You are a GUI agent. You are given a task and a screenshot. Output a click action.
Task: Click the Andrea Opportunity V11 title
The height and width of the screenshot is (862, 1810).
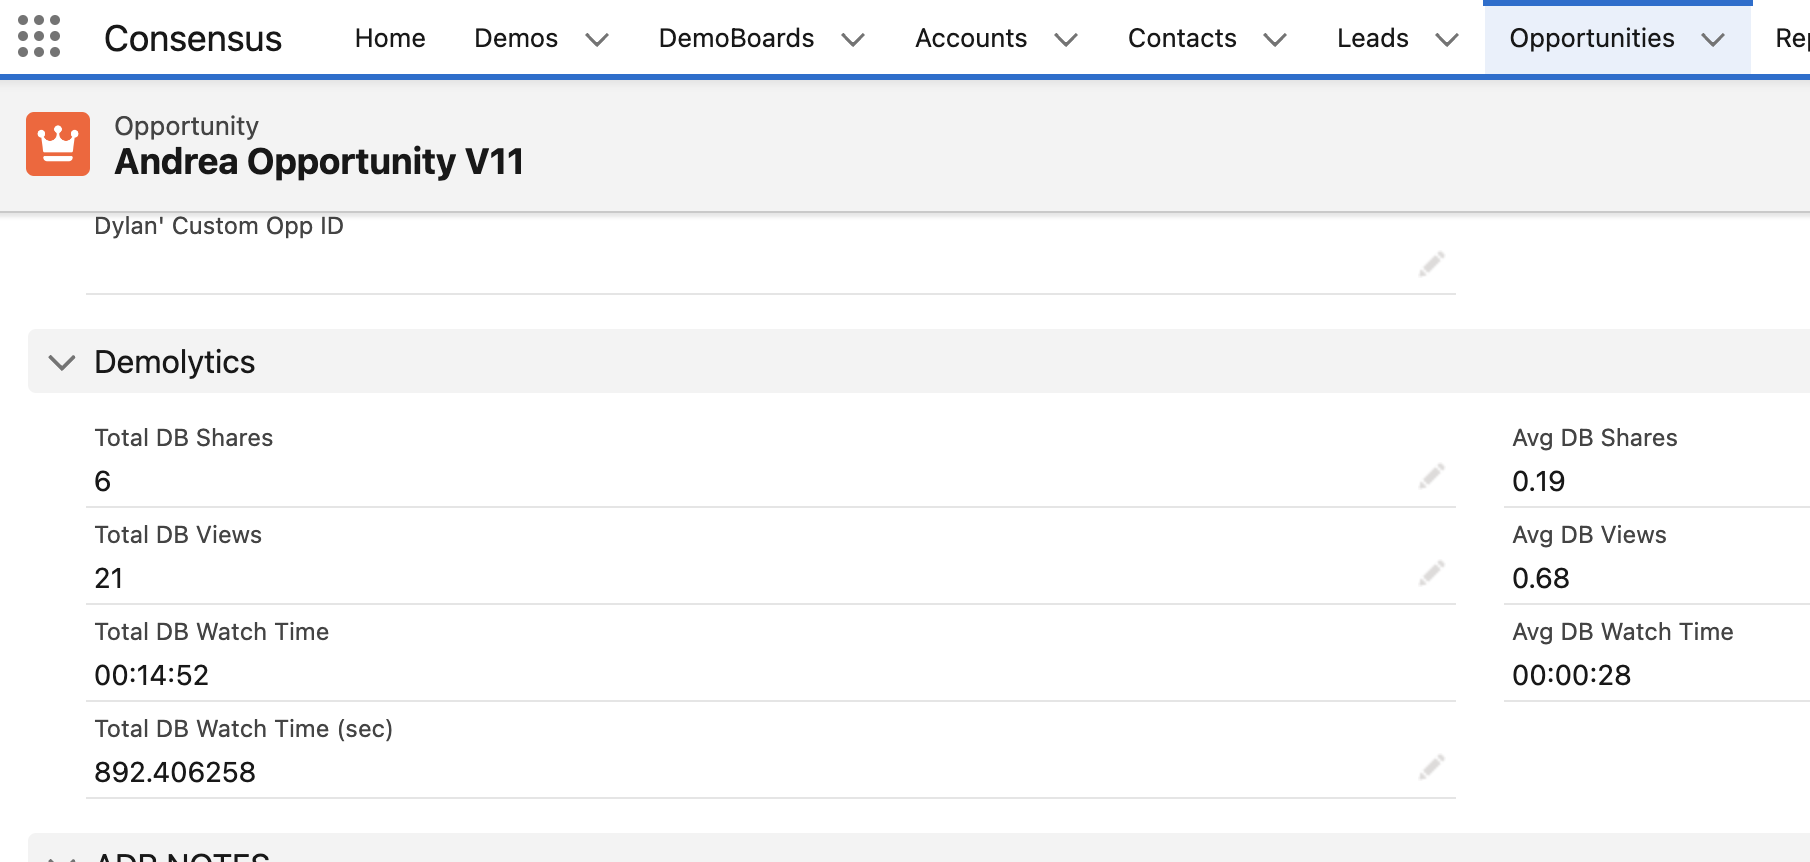pyautogui.click(x=319, y=161)
